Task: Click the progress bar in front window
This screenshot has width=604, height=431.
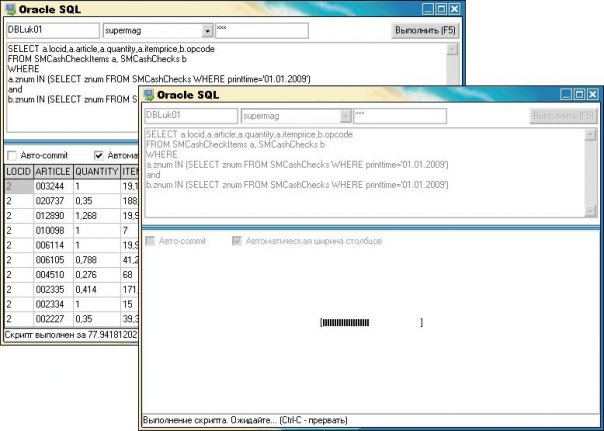Action: pos(371,322)
